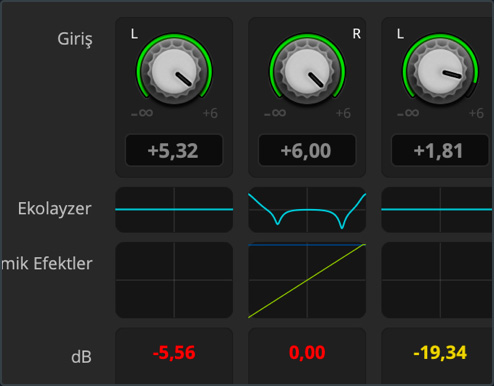The height and width of the screenshot is (386, 494).
Task: Edit the +5,32 input gain field
Action: click(x=174, y=150)
